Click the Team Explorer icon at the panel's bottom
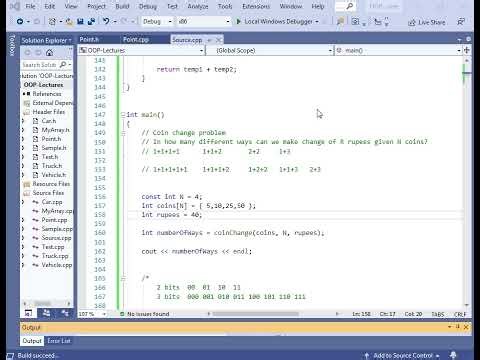 point(46,313)
